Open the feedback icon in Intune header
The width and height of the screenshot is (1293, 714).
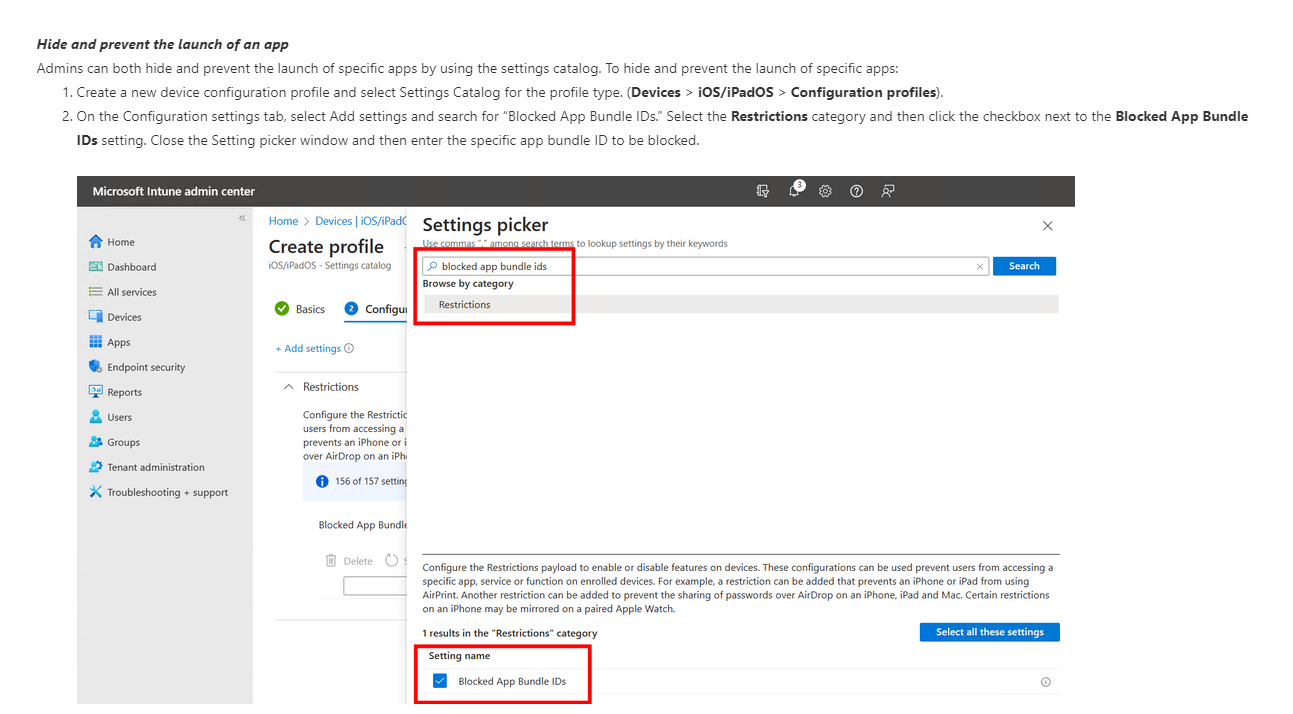[887, 191]
